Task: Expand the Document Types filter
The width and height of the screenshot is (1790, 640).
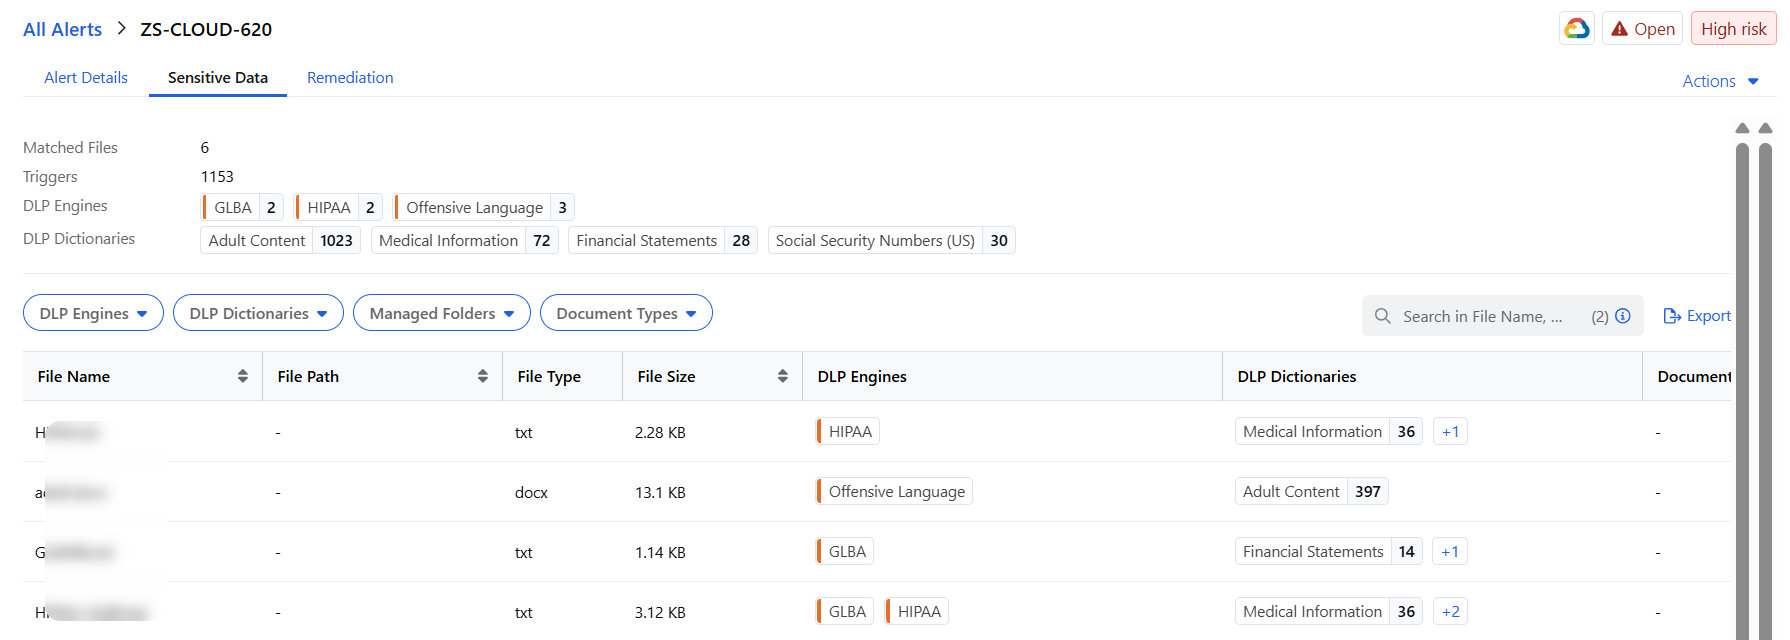Action: point(626,313)
